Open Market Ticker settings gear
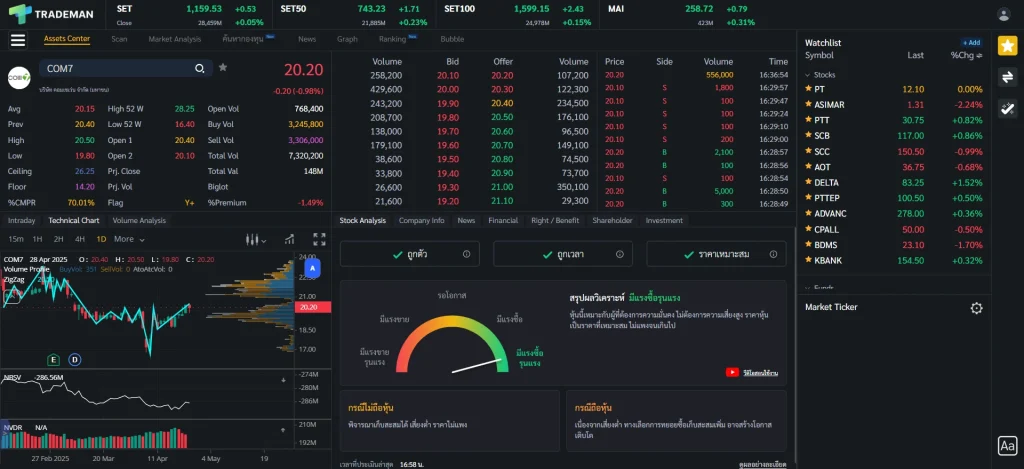1024x469 pixels. (976, 308)
